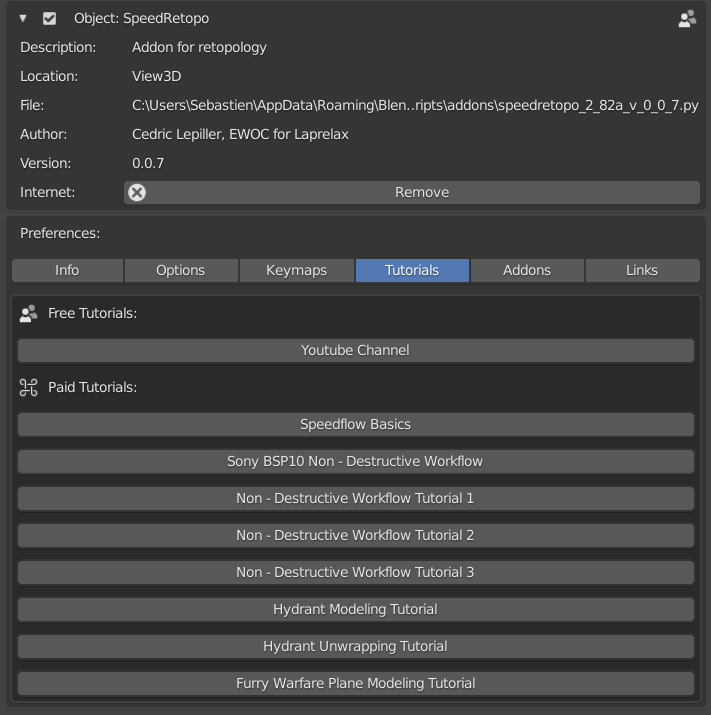711x715 pixels.
Task: Open the Youtube Channel link
Action: point(356,350)
